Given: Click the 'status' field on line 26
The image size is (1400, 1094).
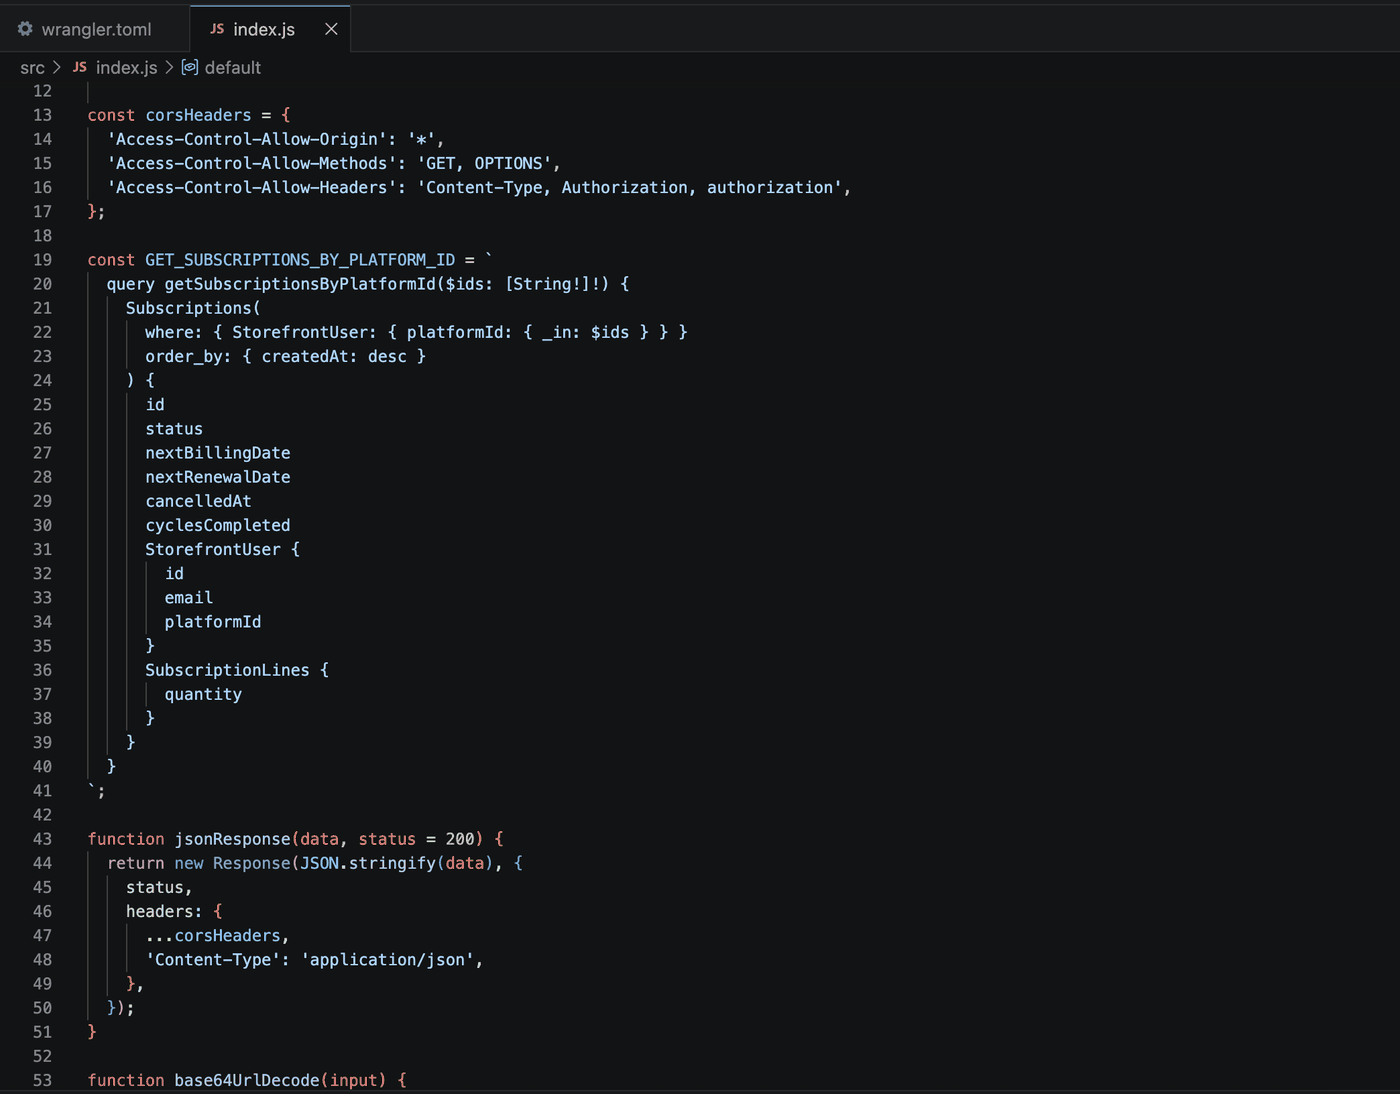Looking at the screenshot, I should pos(174,429).
